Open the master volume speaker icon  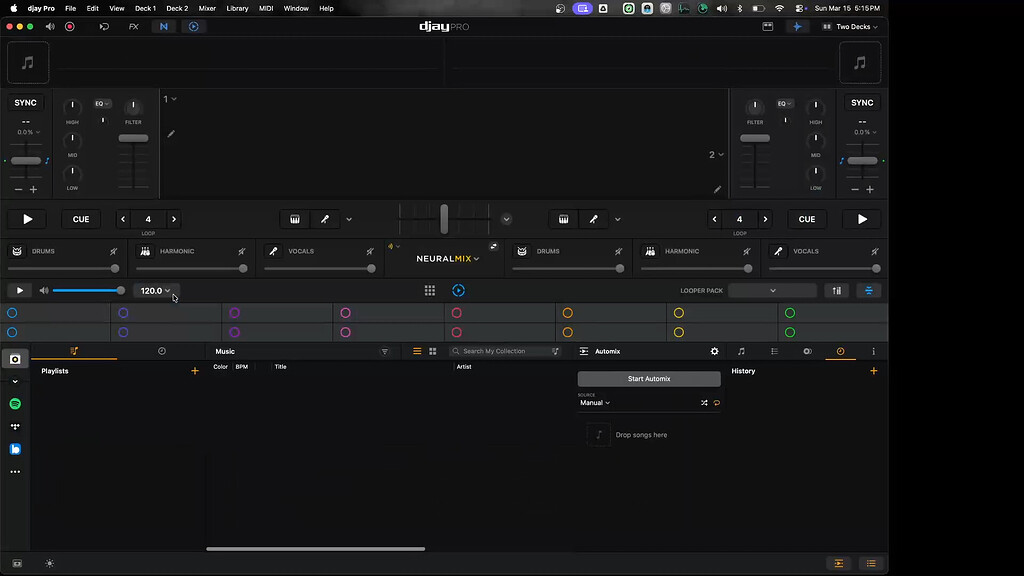point(50,27)
